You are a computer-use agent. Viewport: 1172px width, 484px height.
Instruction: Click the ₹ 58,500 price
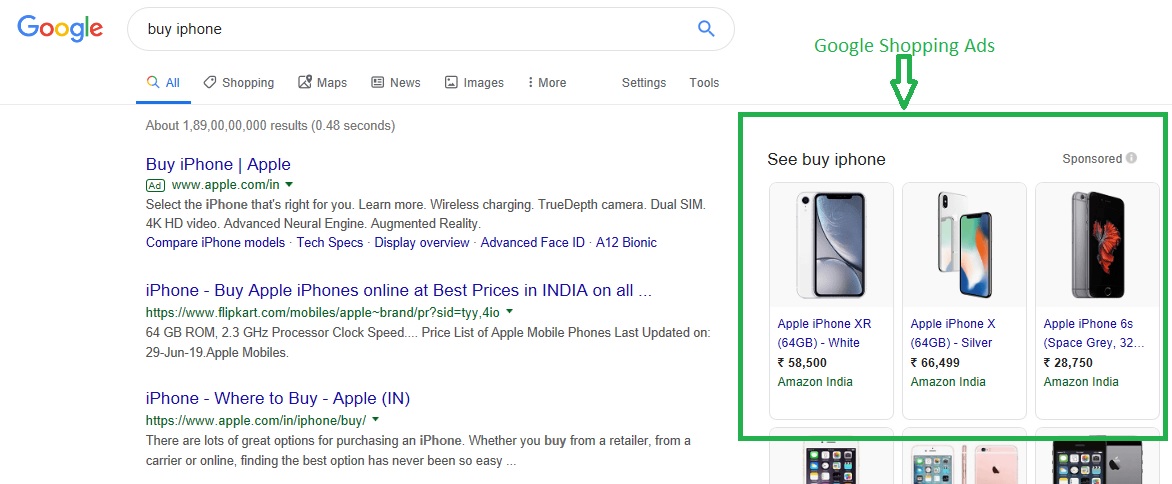click(802, 363)
